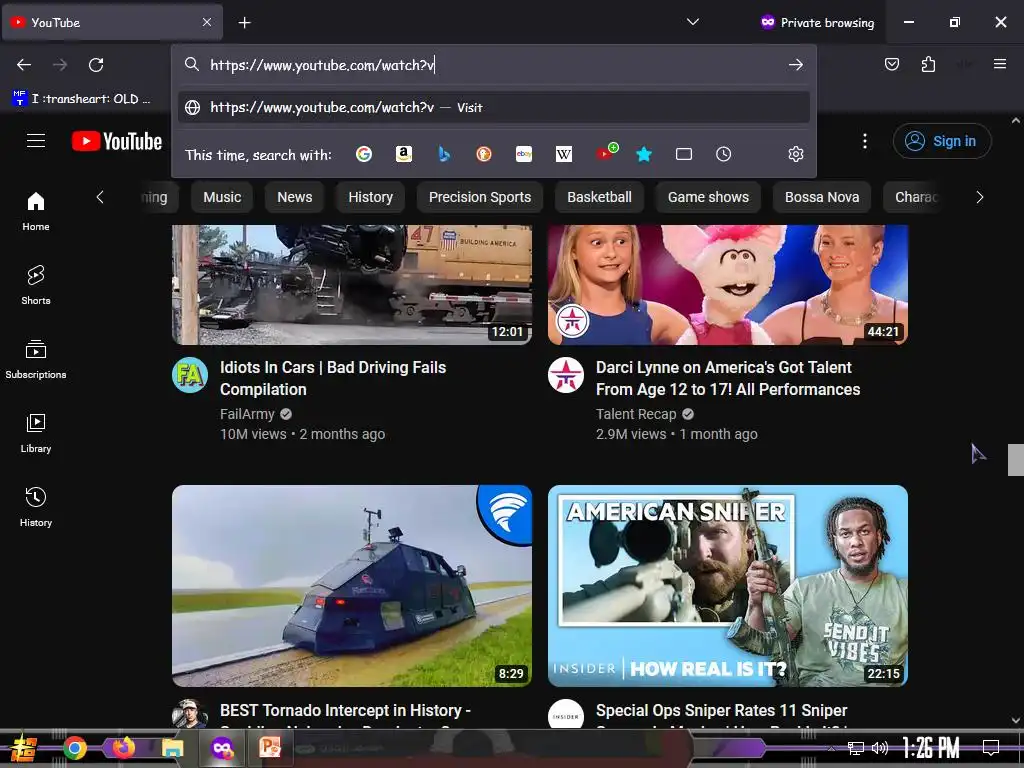The image size is (1024, 768).
Task: Open History in the YouTube sidebar
Action: pos(36,507)
